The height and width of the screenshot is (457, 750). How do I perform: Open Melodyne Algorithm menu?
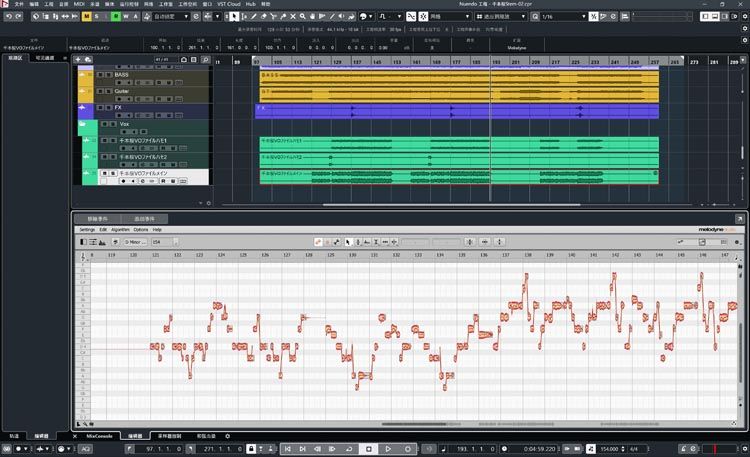121,230
